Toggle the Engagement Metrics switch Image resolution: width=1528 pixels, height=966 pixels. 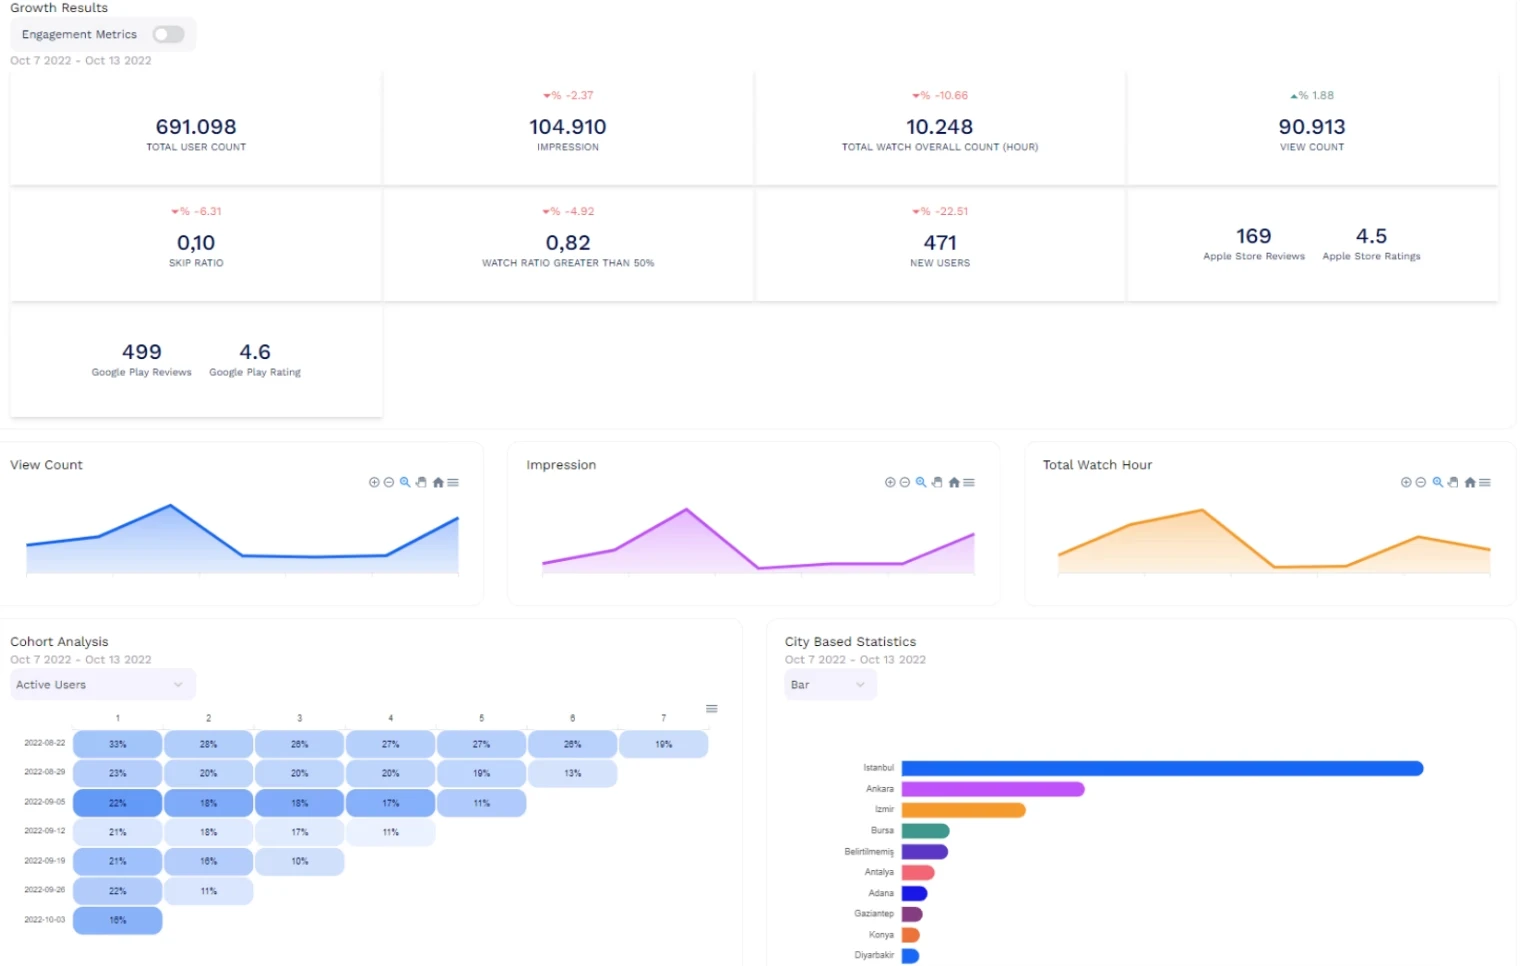168,35
